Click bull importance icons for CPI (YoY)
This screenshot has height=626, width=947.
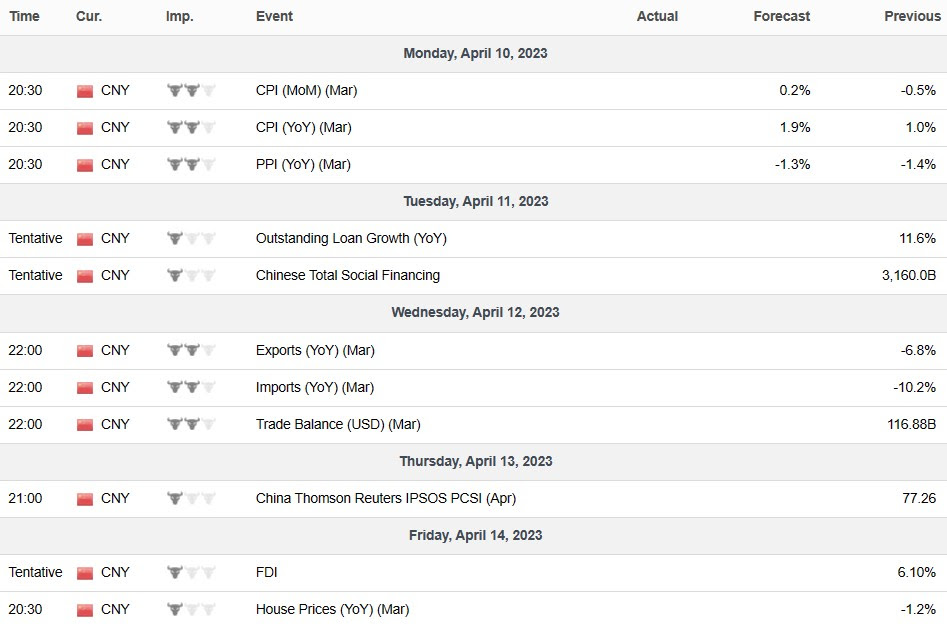[191, 128]
